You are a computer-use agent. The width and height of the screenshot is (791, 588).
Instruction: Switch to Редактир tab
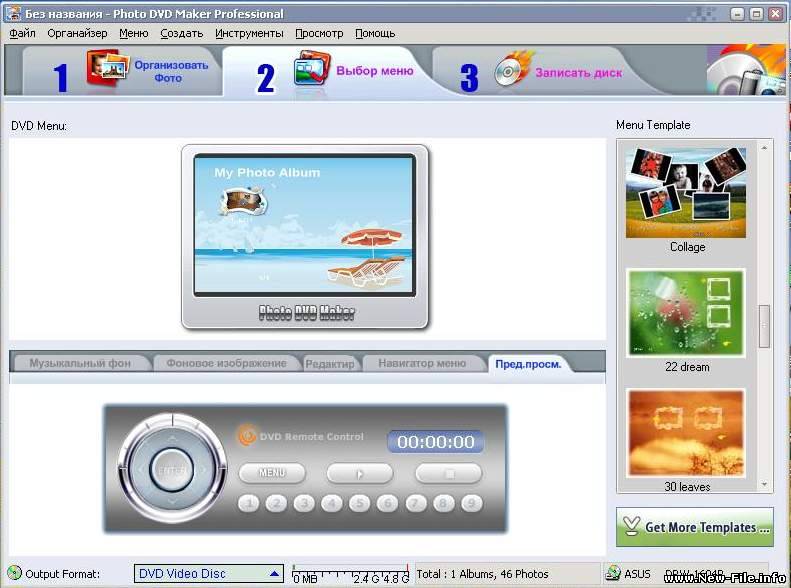330,364
